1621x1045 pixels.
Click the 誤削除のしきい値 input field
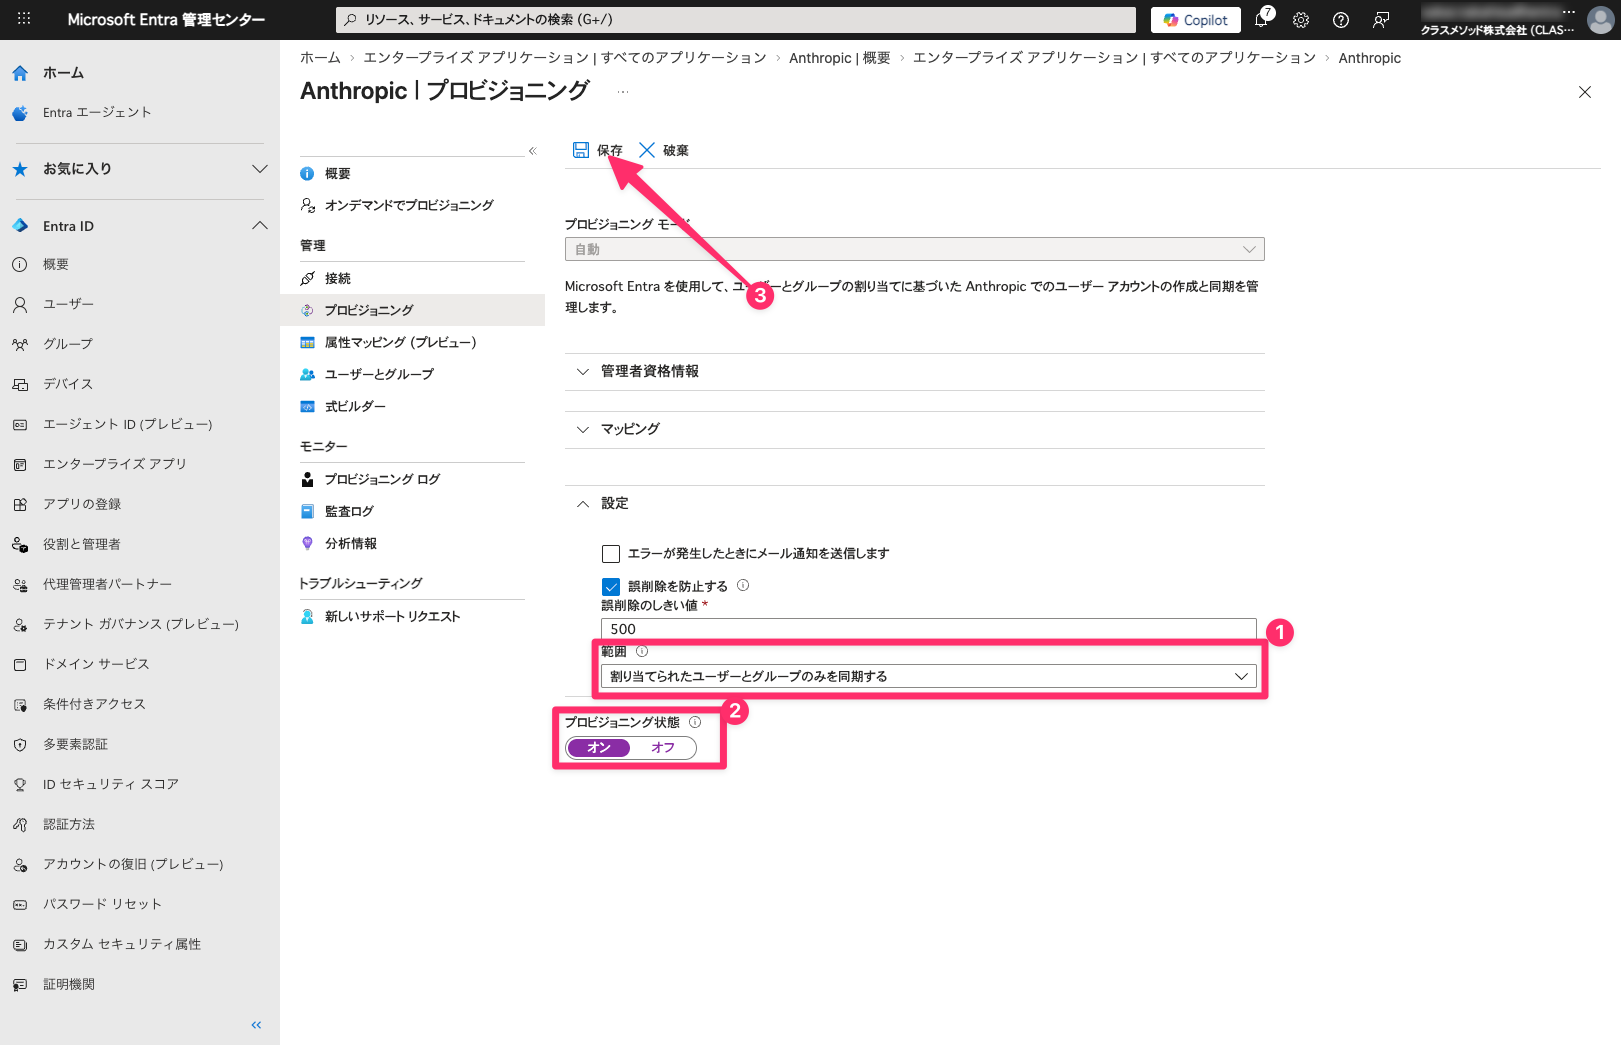[x=928, y=629]
